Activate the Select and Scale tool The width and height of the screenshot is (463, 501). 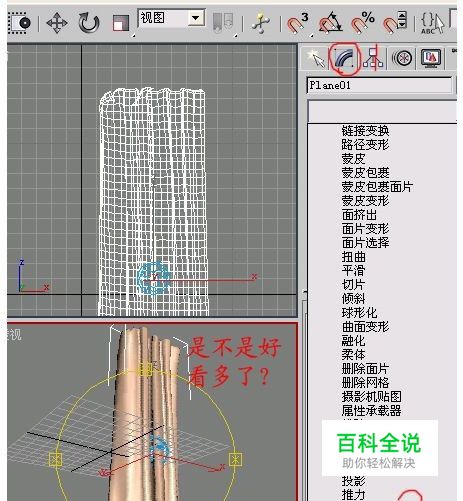pyautogui.click(x=121, y=23)
